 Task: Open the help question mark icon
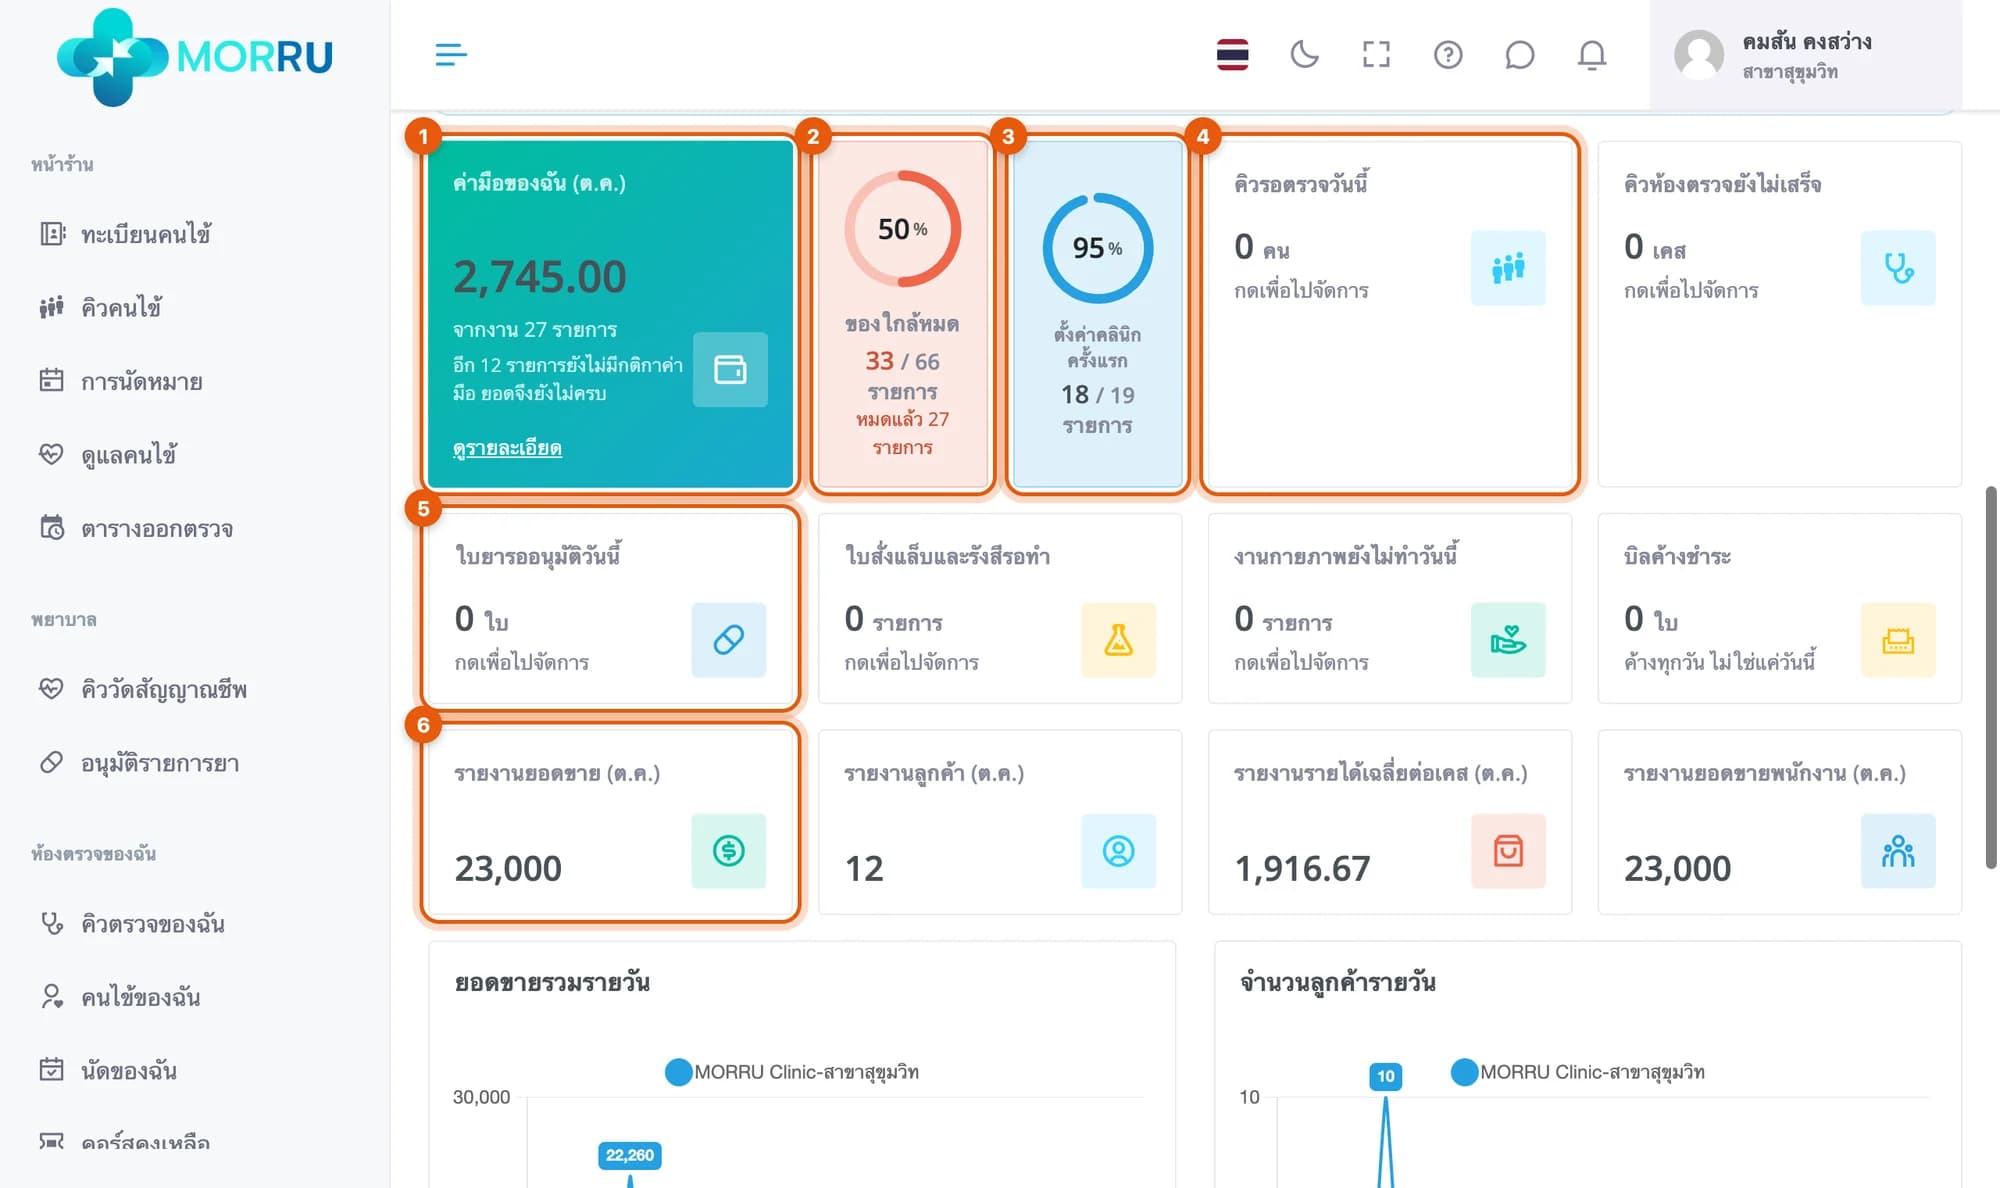(x=1448, y=54)
